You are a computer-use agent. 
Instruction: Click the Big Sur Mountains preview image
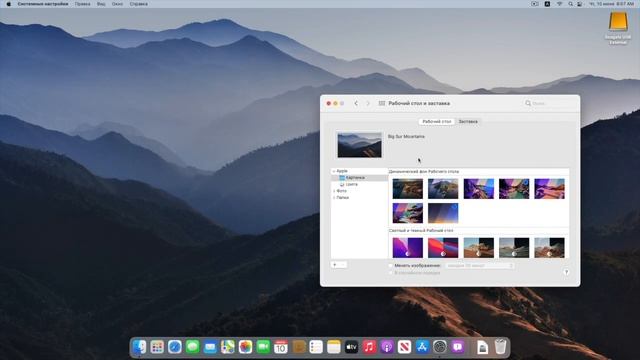pos(359,145)
